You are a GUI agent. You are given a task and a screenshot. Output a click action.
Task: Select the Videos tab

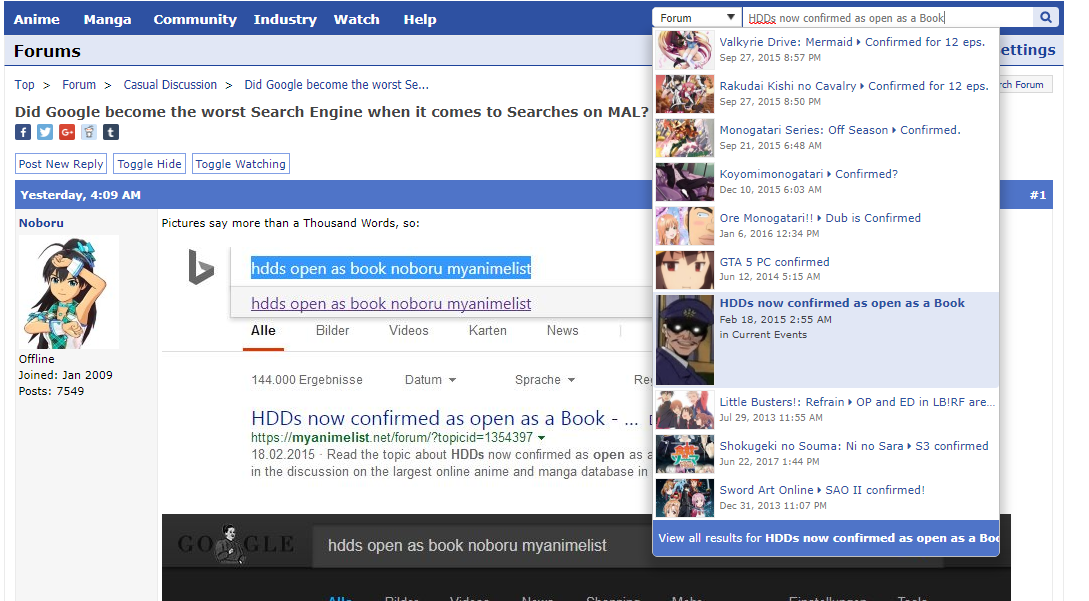tap(408, 331)
